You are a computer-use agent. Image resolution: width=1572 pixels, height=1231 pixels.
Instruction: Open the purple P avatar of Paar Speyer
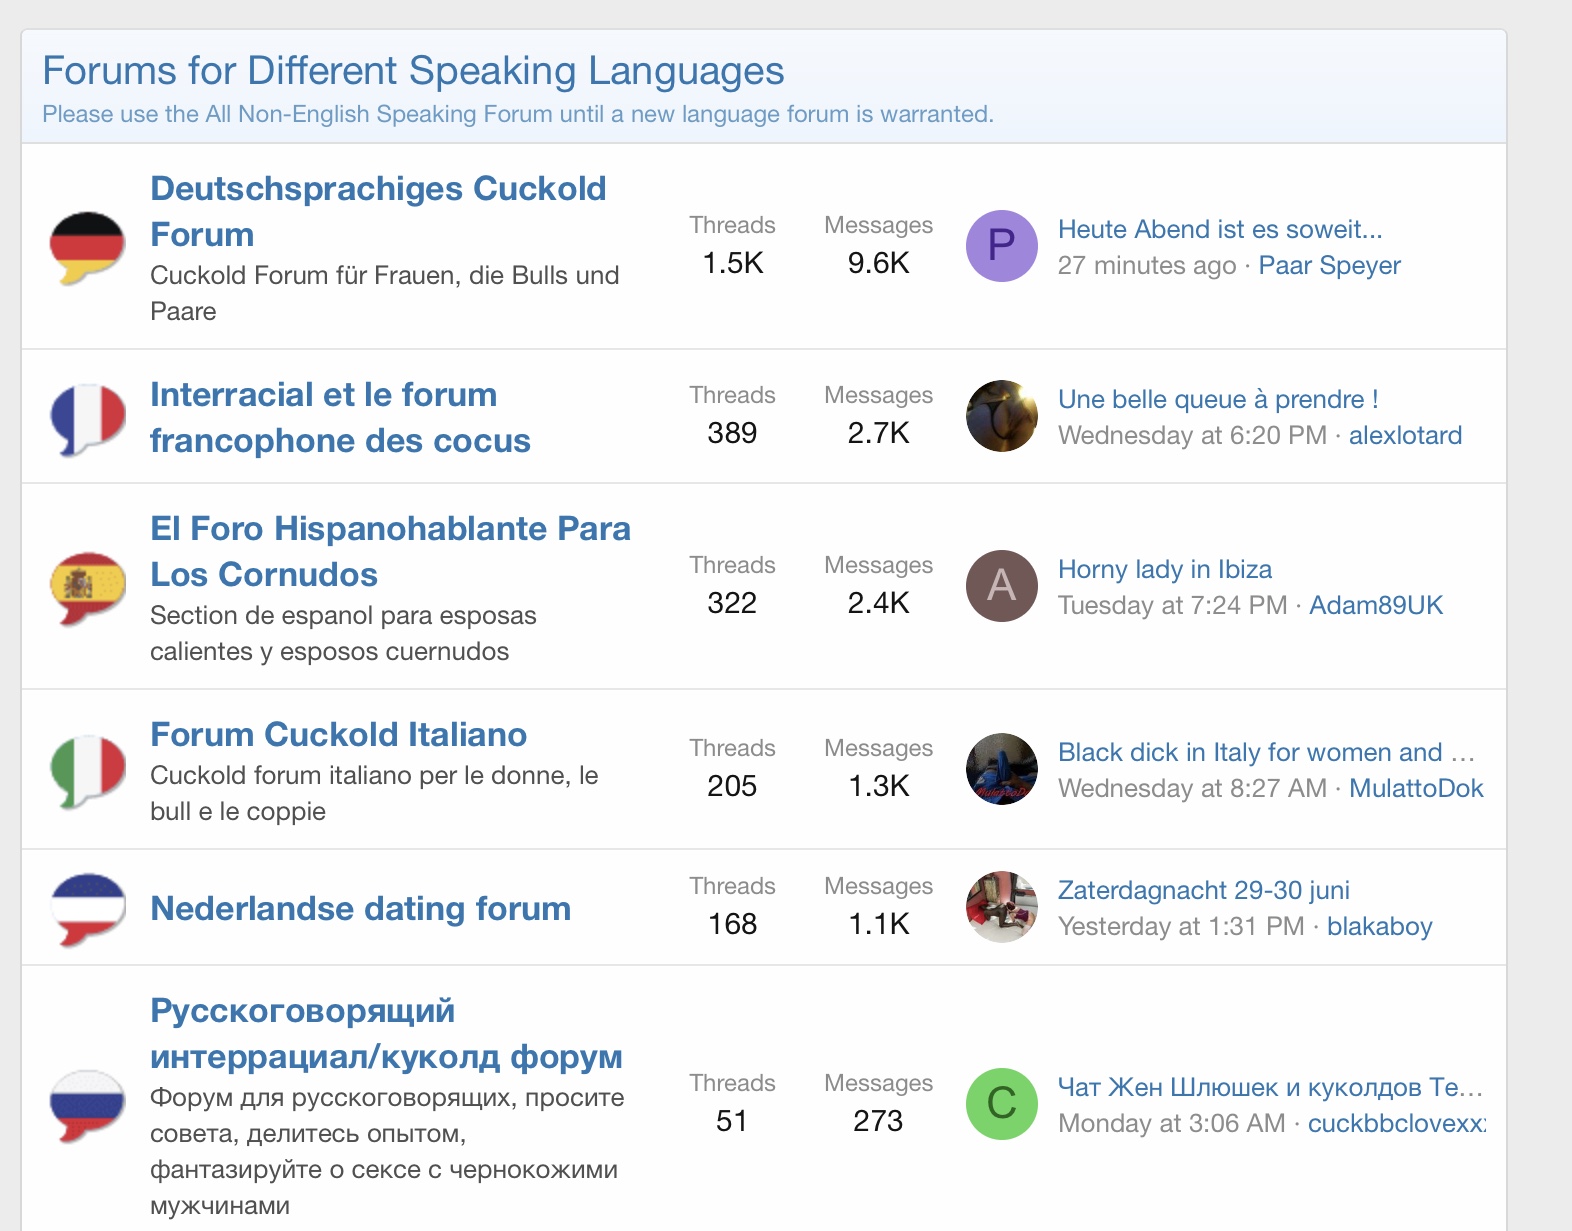1001,246
